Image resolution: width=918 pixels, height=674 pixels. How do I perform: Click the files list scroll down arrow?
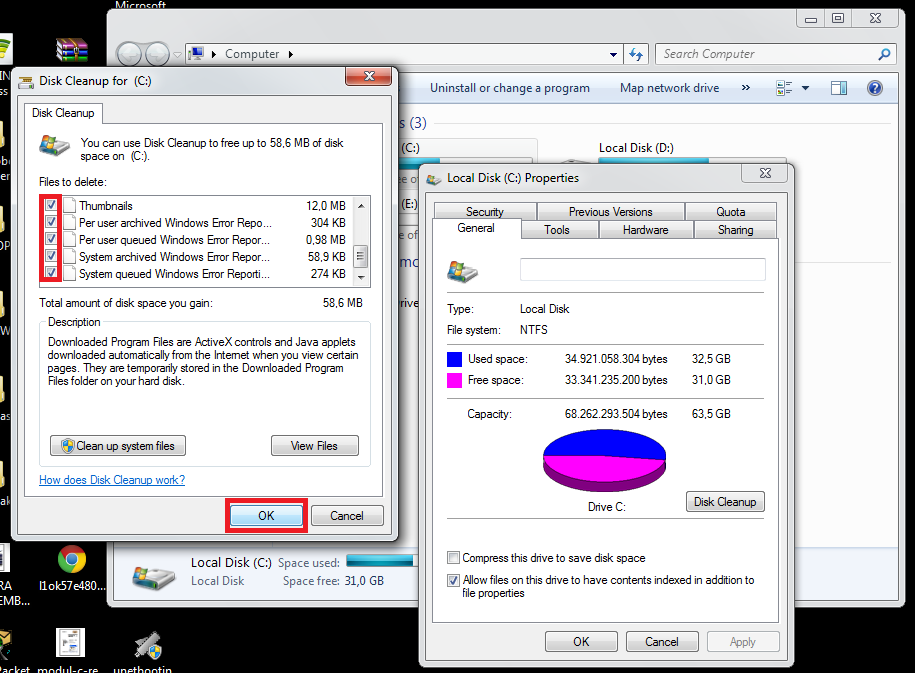pyautogui.click(x=361, y=277)
